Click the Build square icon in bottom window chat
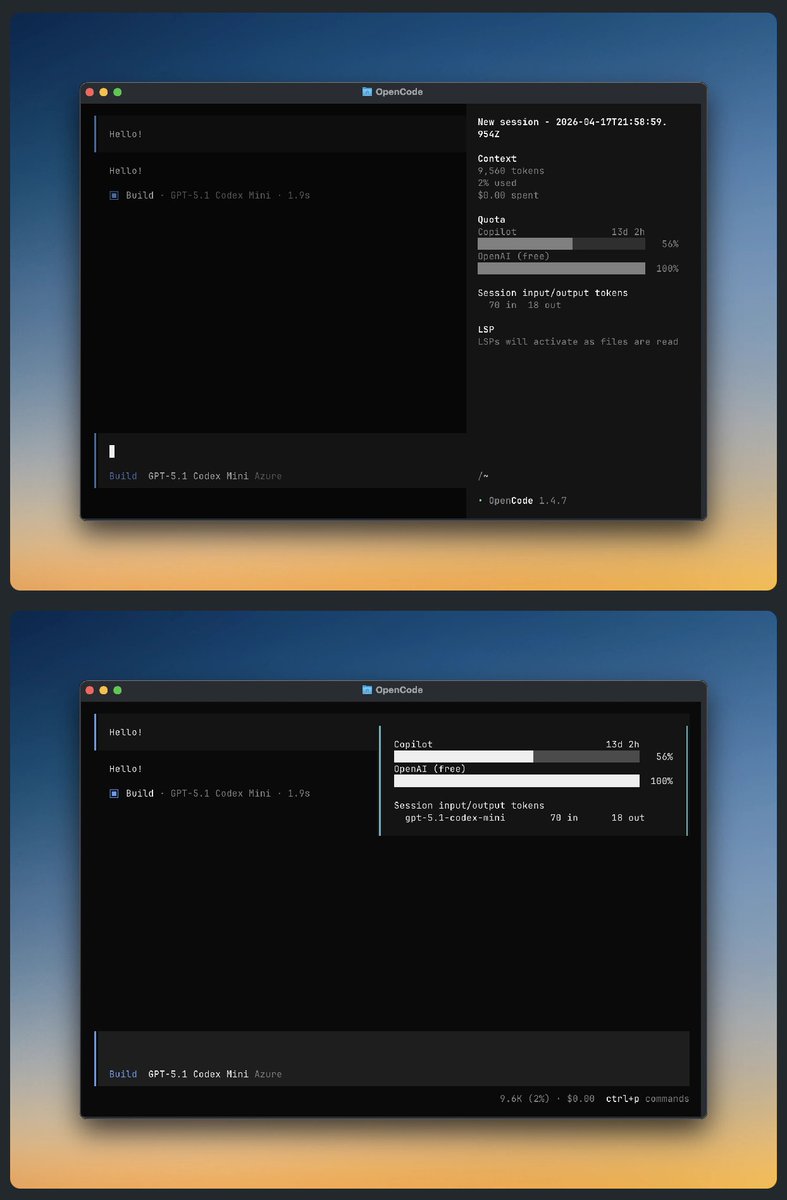The height and width of the screenshot is (1200, 787). click(114, 793)
